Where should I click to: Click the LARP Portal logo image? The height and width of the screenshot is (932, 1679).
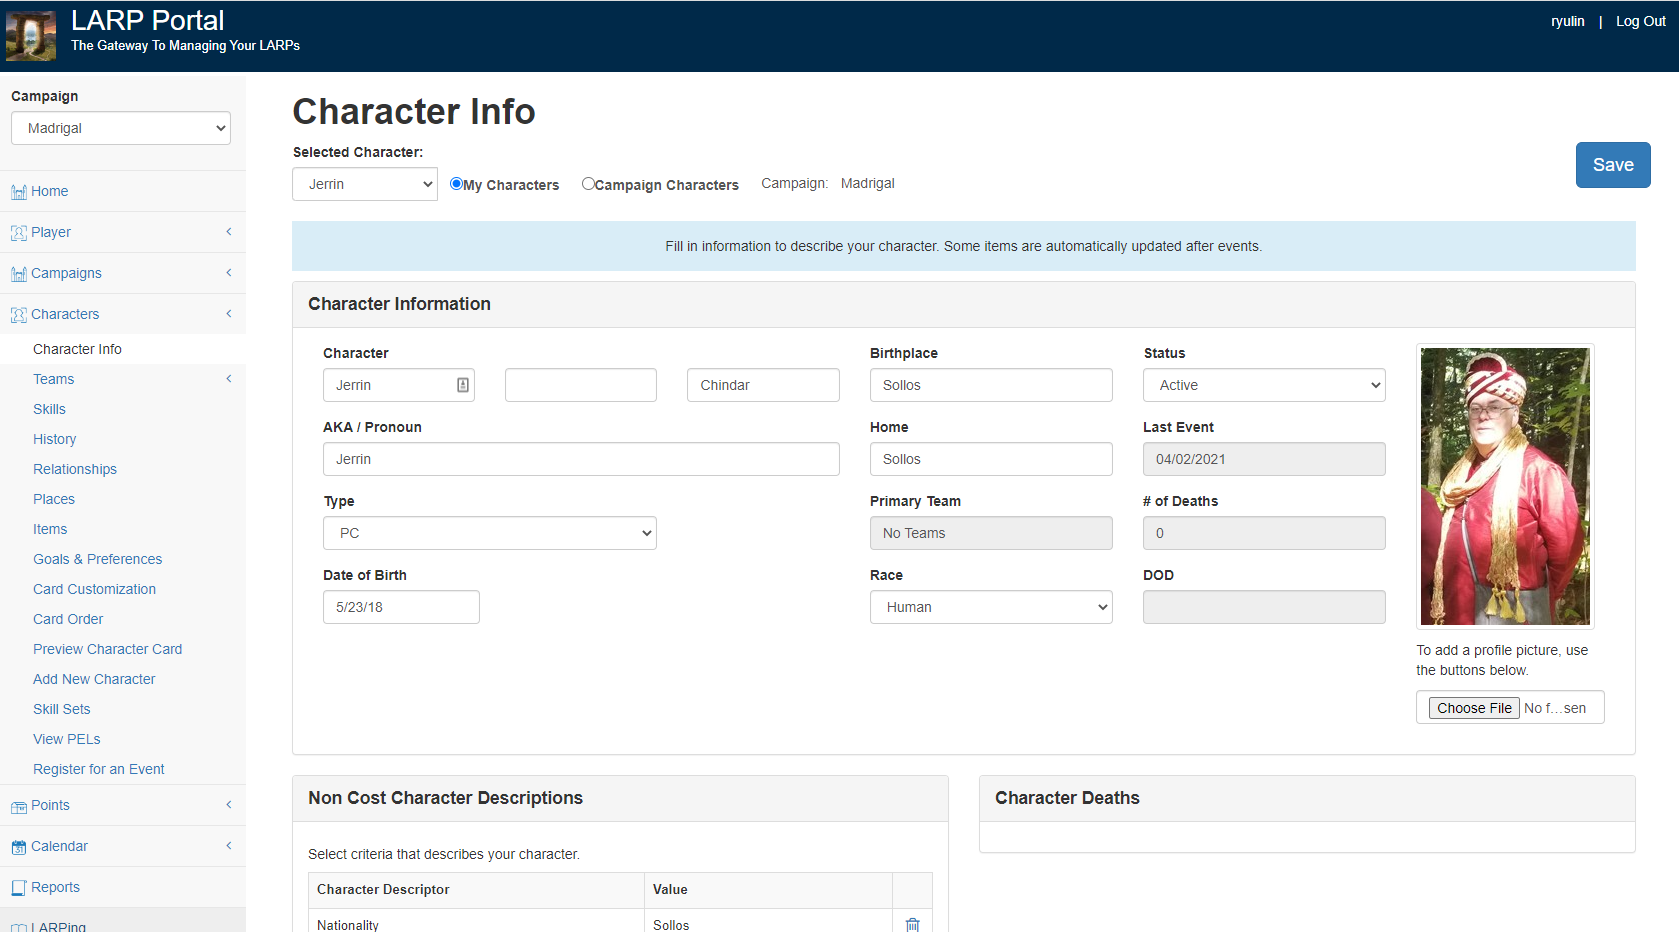30,36
